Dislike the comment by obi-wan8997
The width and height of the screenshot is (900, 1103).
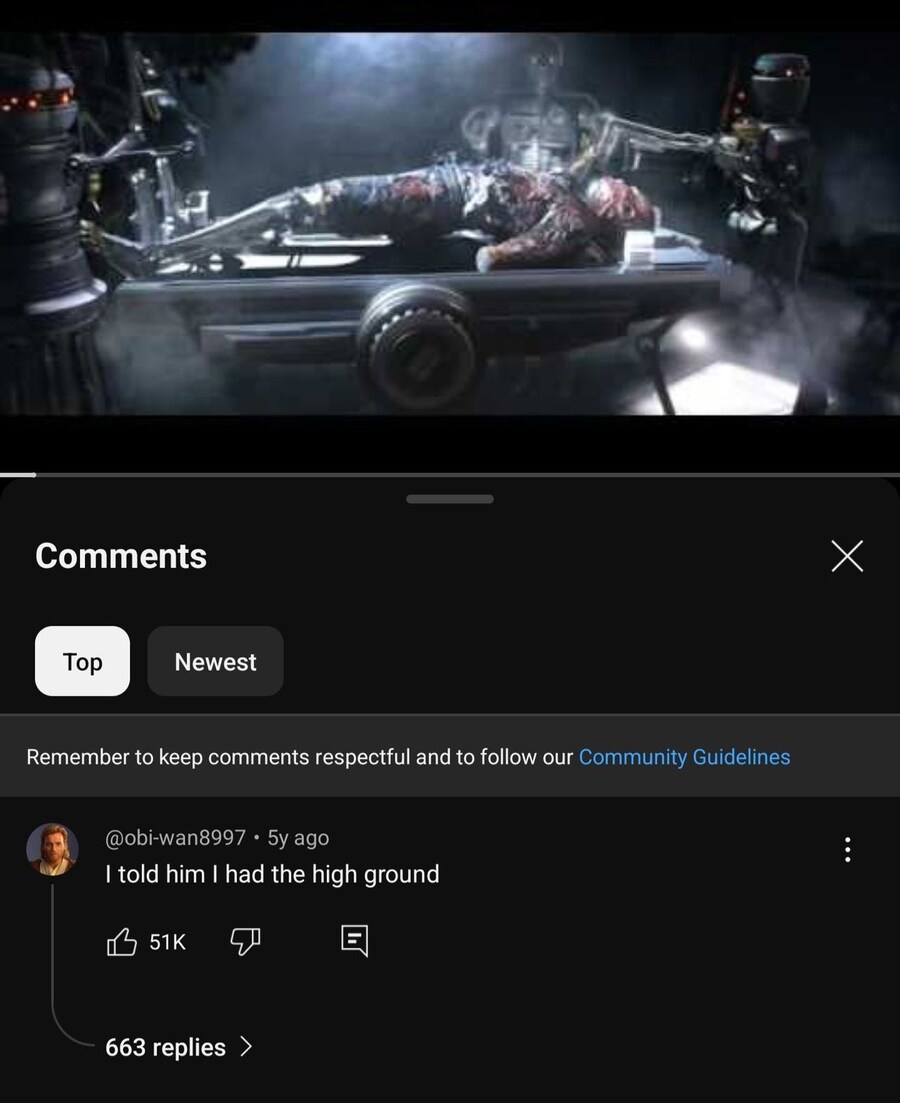click(245, 941)
